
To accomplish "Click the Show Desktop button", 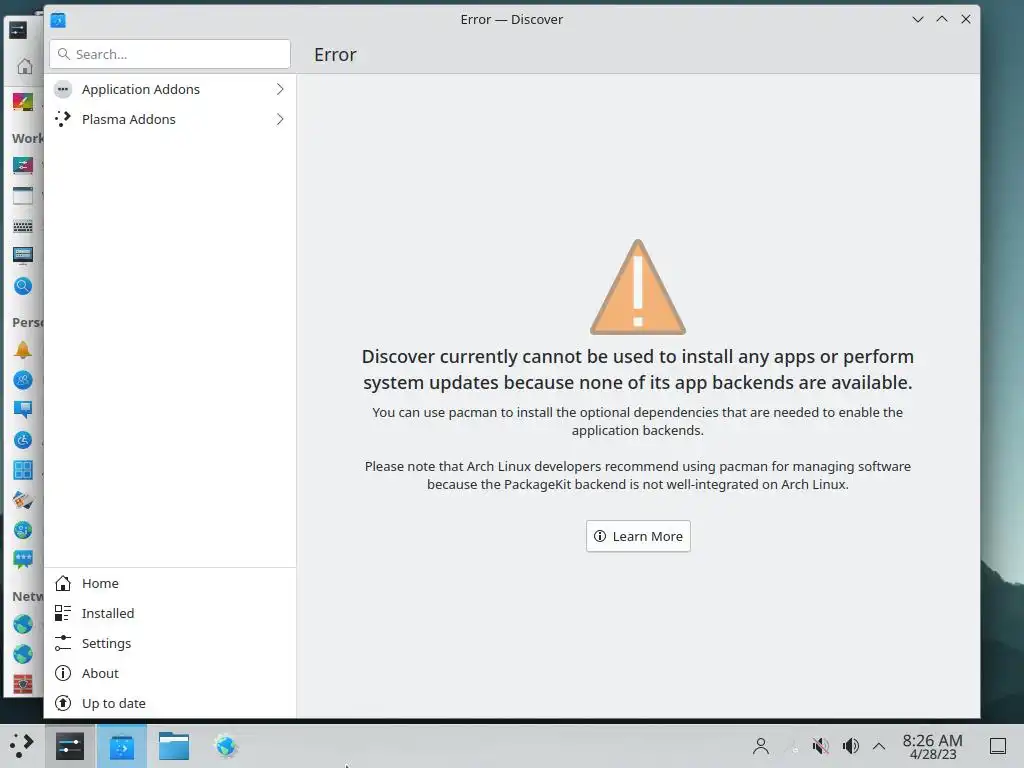I will [998, 746].
